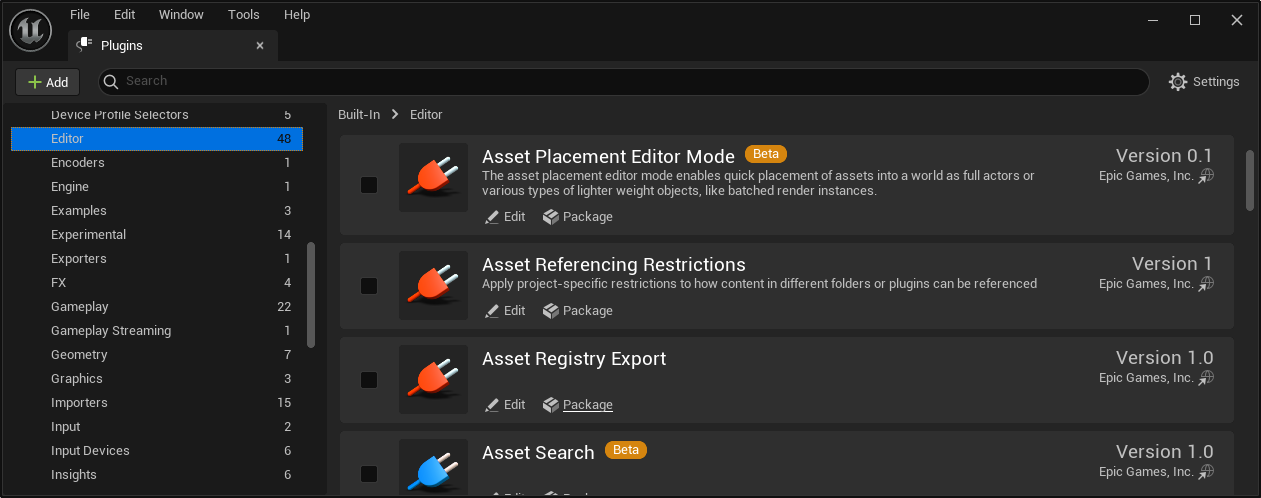Image resolution: width=1261 pixels, height=498 pixels.
Task: Open the File menu
Action: [x=80, y=15]
